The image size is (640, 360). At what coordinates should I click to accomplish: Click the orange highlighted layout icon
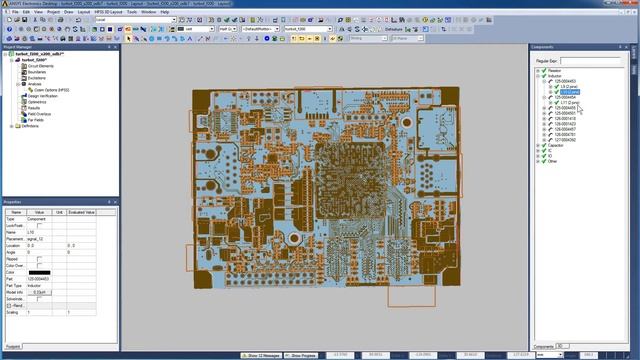(128, 29)
